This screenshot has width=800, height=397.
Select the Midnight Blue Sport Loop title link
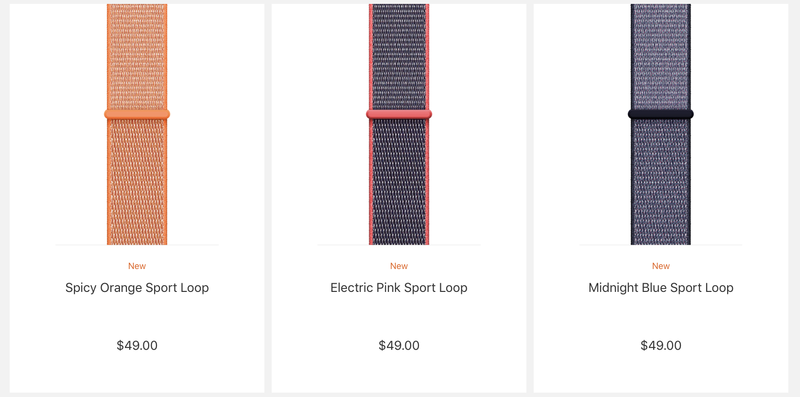(x=661, y=288)
